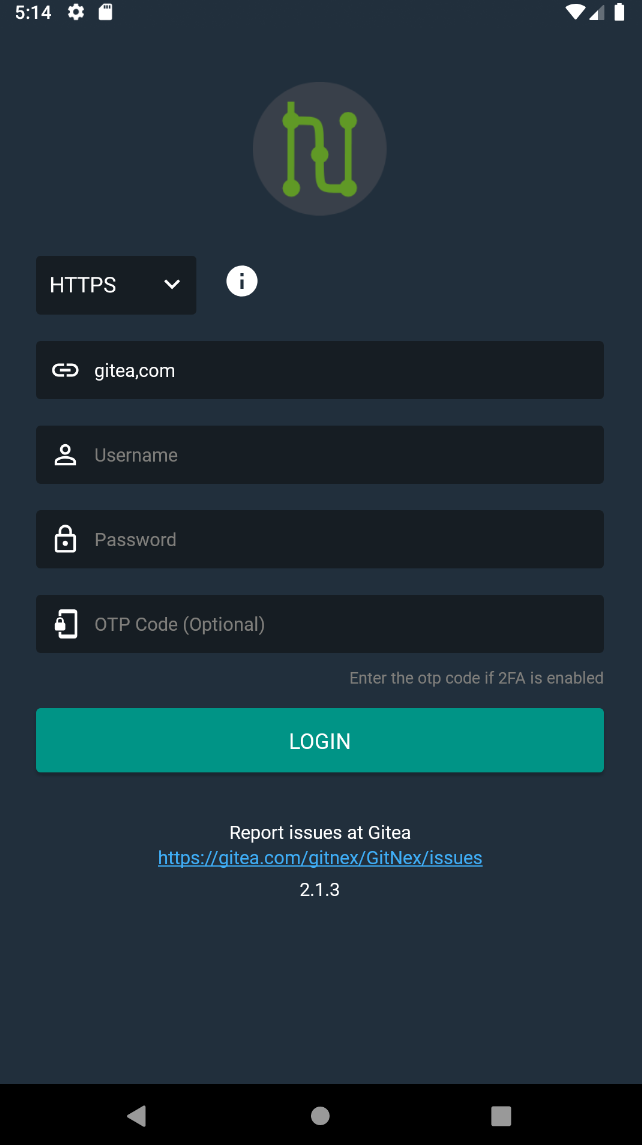
Task: Open the GitNex issues link
Action: 320,858
